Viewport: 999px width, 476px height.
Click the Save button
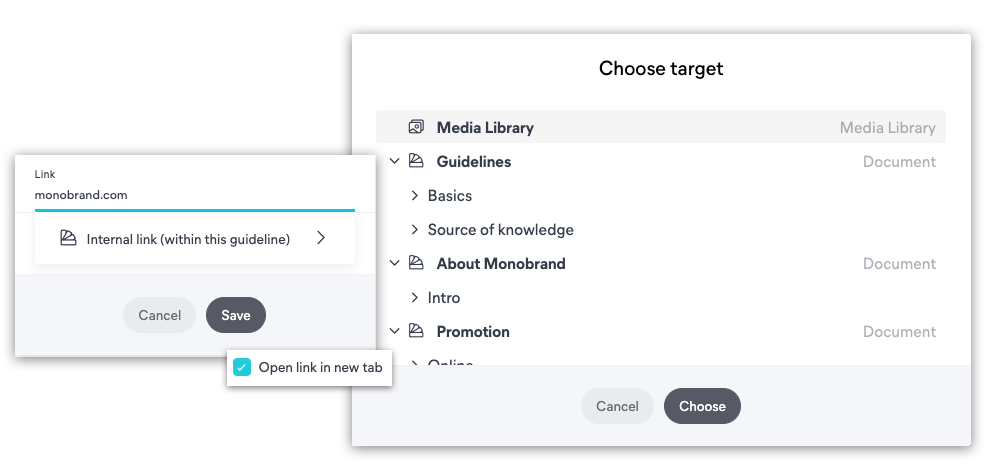click(x=236, y=315)
